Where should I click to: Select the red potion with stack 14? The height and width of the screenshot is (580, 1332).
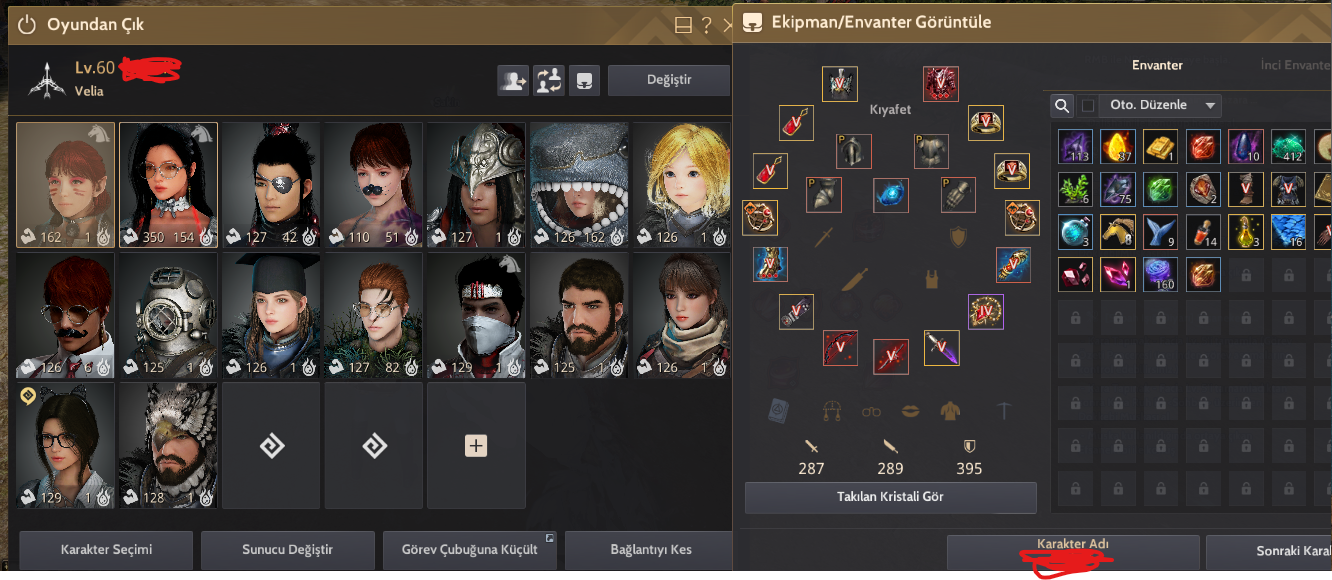click(x=1204, y=232)
